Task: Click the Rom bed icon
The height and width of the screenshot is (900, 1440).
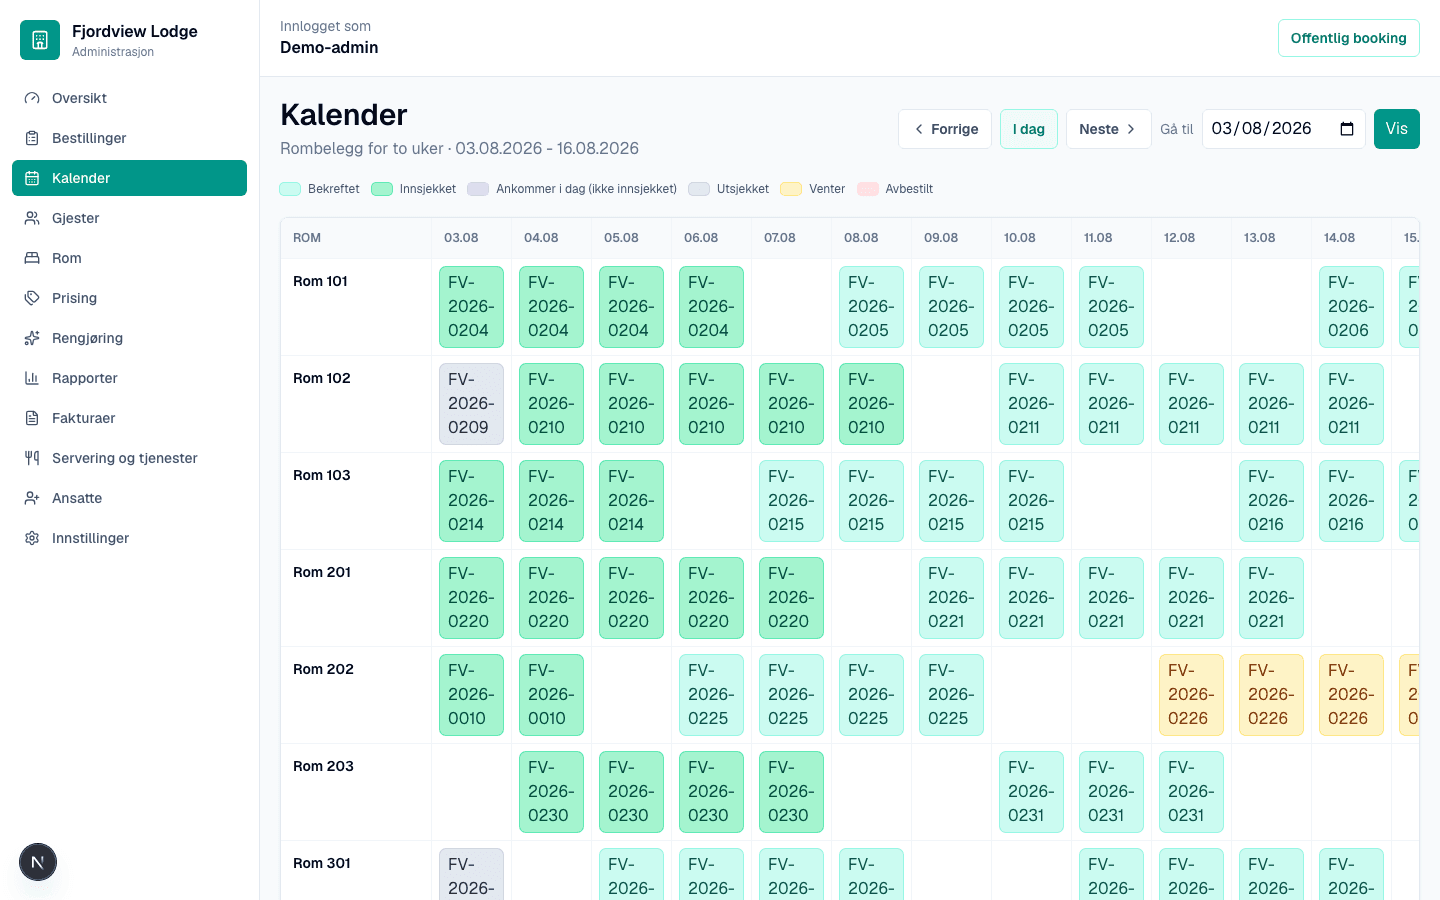Action: (x=32, y=258)
